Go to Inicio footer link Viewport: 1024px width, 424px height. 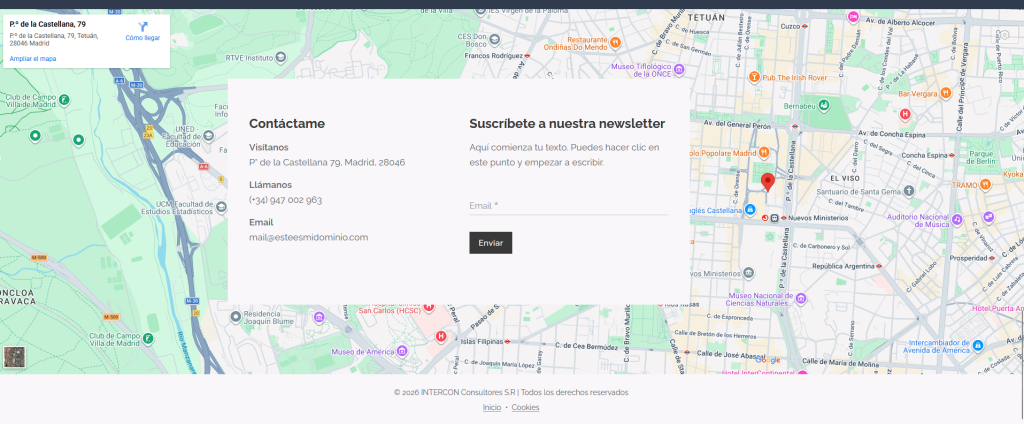[491, 407]
